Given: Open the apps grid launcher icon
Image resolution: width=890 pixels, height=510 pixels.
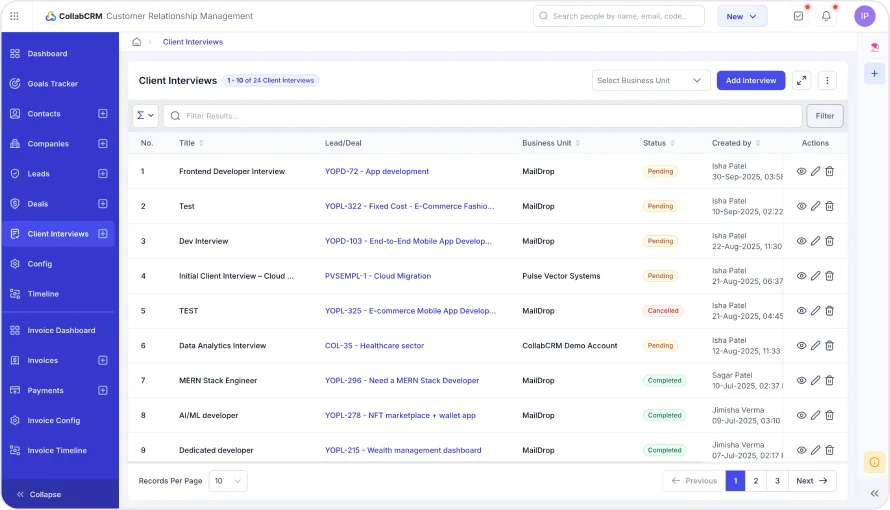Looking at the screenshot, I should coord(15,16).
